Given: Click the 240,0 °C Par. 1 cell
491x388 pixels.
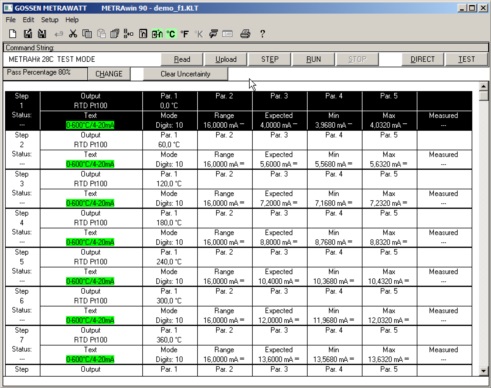Looking at the screenshot, I should [x=170, y=257].
